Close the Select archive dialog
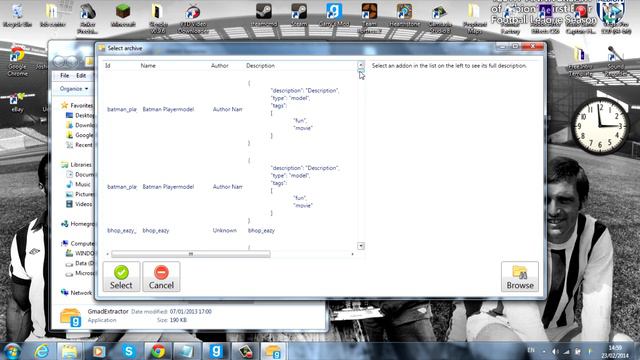Screen dimensions: 640x360 533,47
